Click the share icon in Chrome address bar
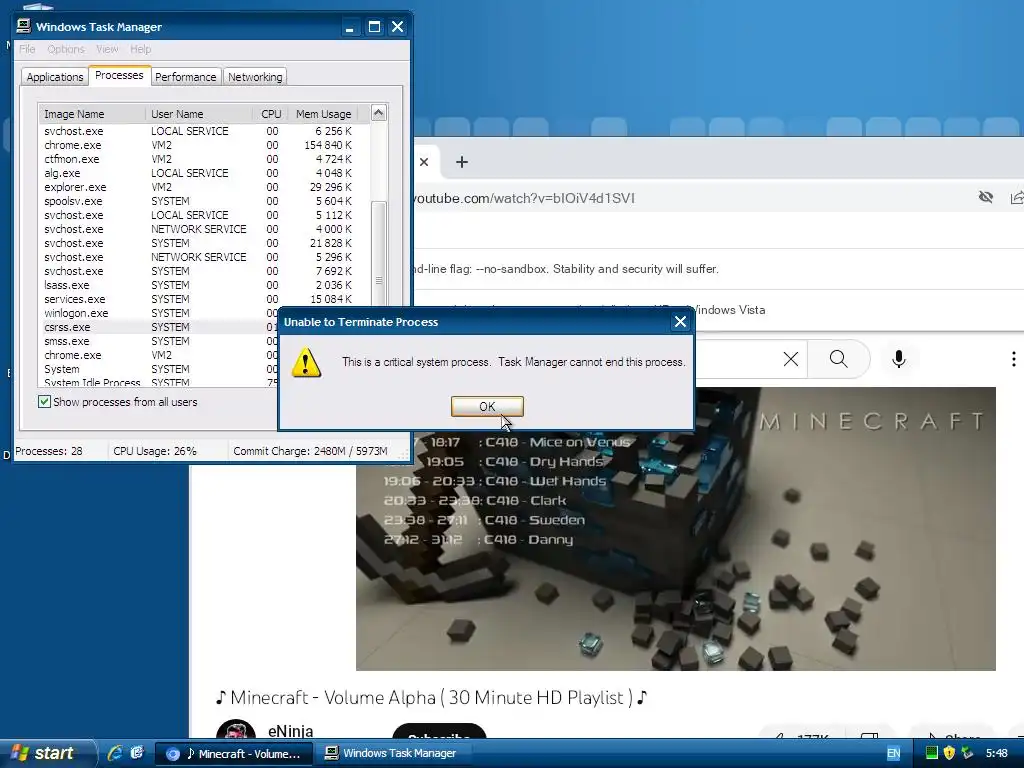The height and width of the screenshot is (768, 1024). pos(1016,197)
